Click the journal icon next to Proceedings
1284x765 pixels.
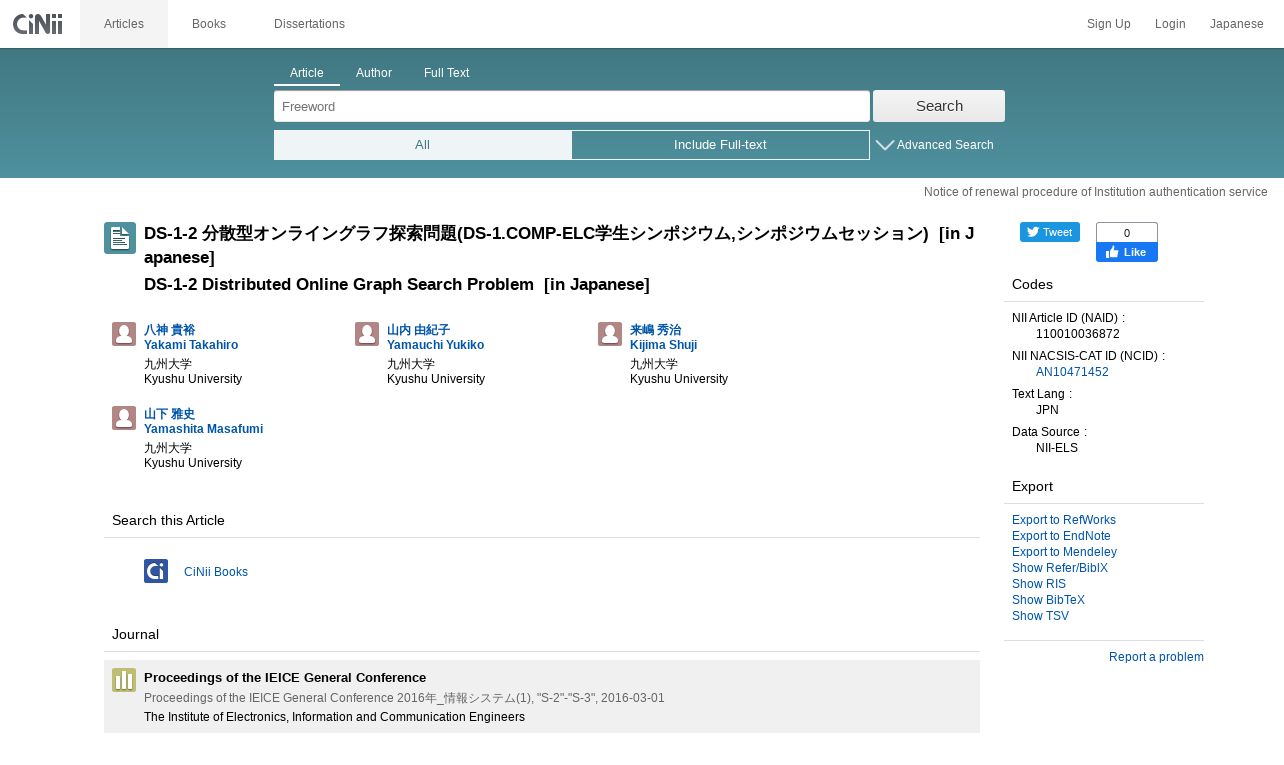124,680
